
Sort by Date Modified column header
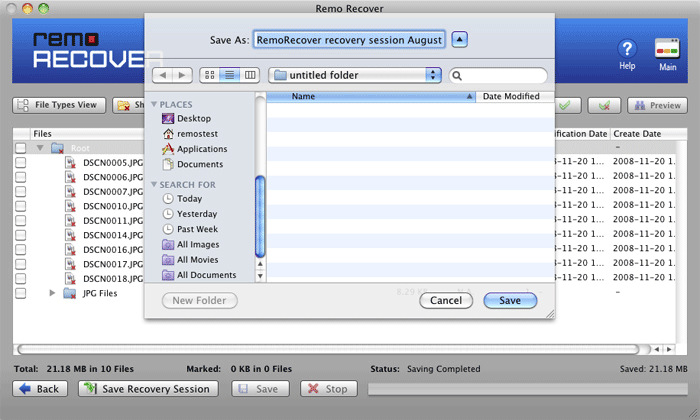[x=510, y=97]
